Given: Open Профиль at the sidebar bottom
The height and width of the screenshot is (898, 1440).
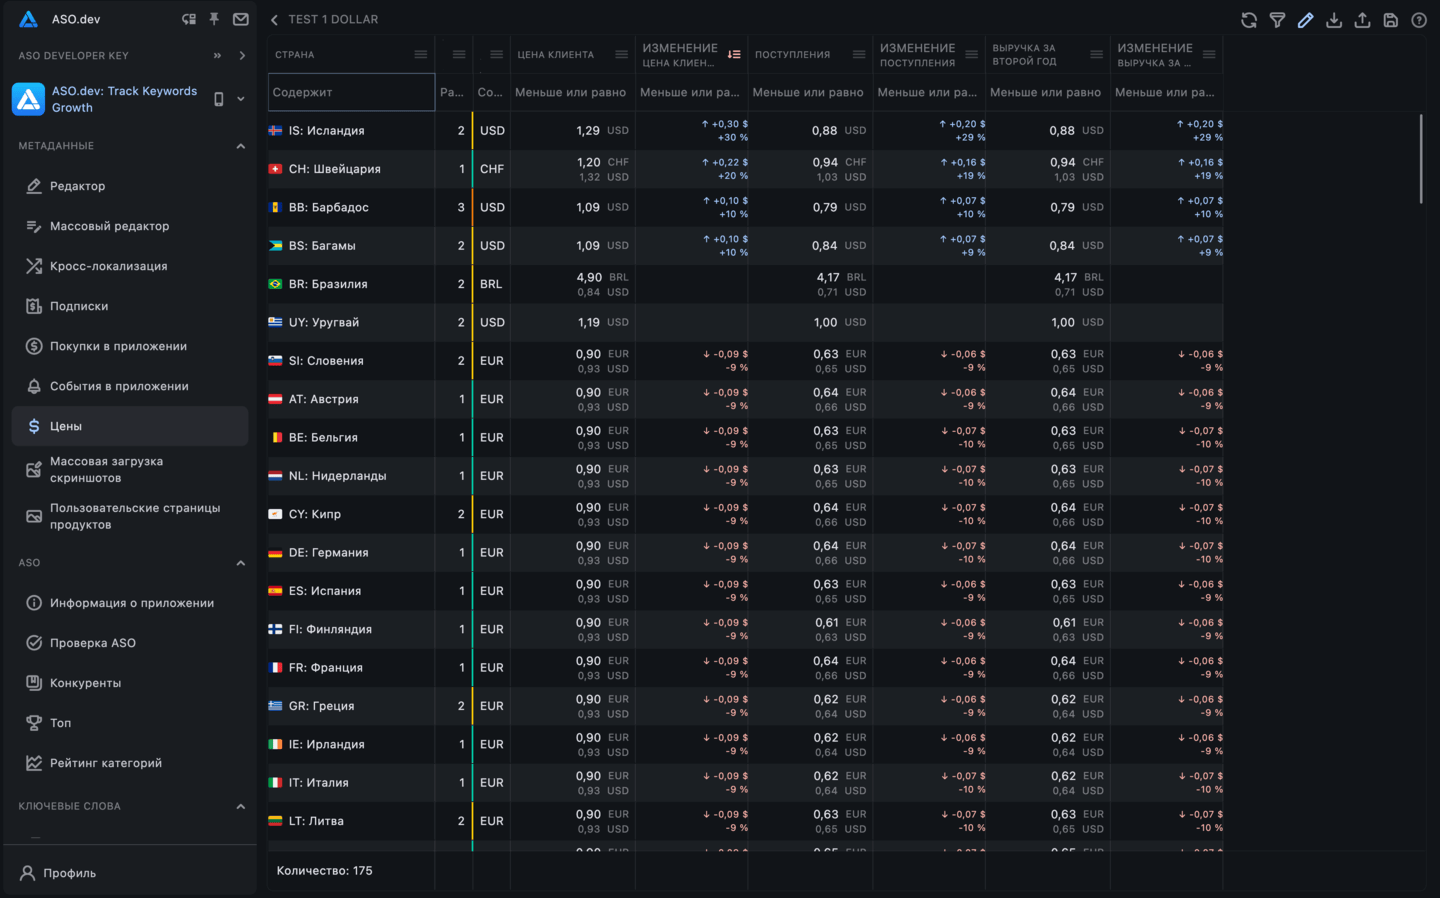Looking at the screenshot, I should point(69,873).
